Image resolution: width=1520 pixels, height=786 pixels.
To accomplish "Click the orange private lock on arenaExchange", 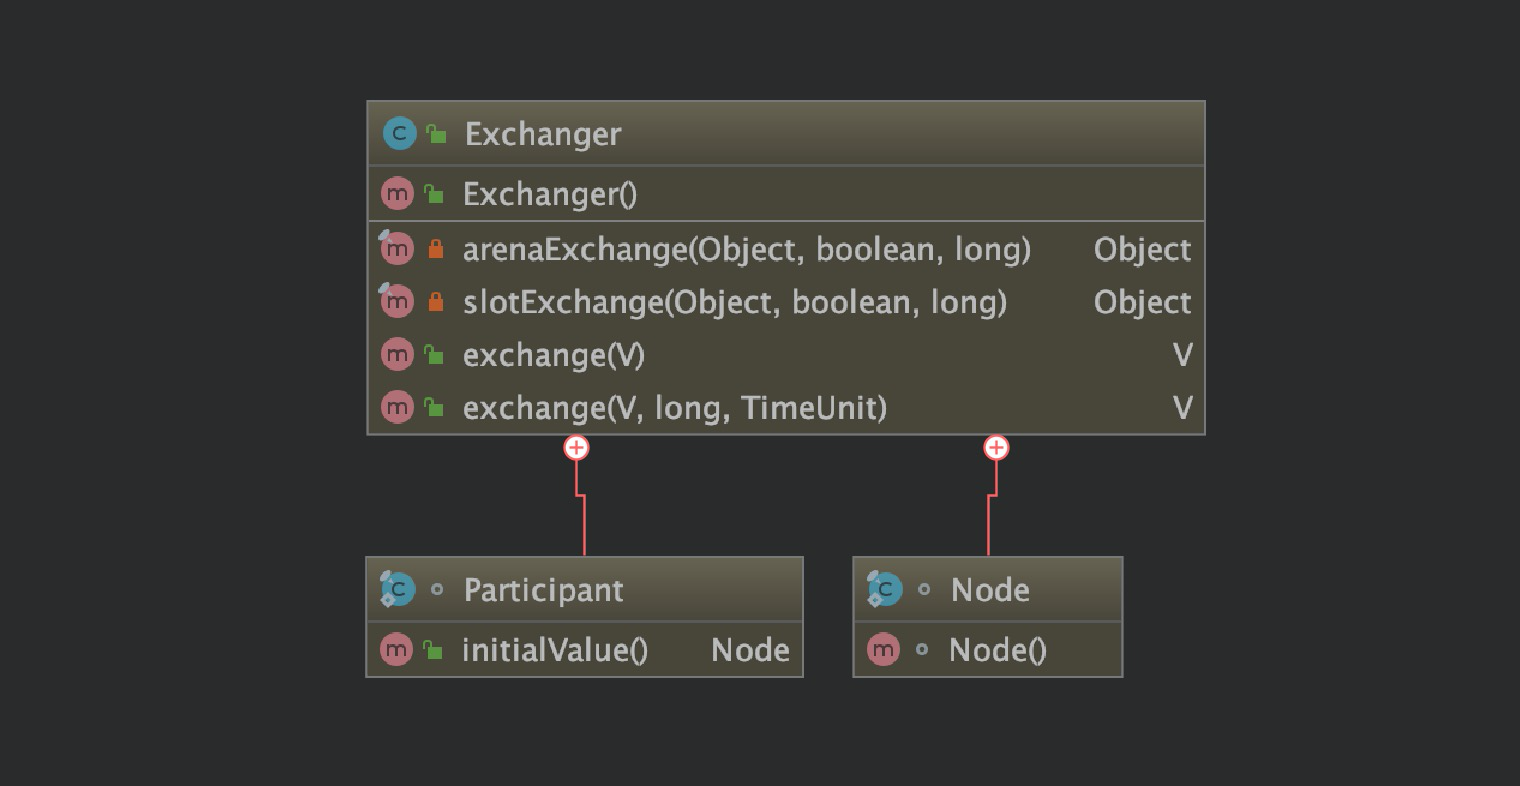I will point(434,248).
